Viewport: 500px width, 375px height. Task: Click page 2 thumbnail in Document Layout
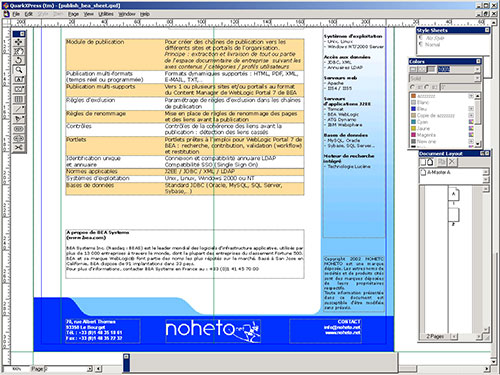pyautogui.click(x=454, y=215)
